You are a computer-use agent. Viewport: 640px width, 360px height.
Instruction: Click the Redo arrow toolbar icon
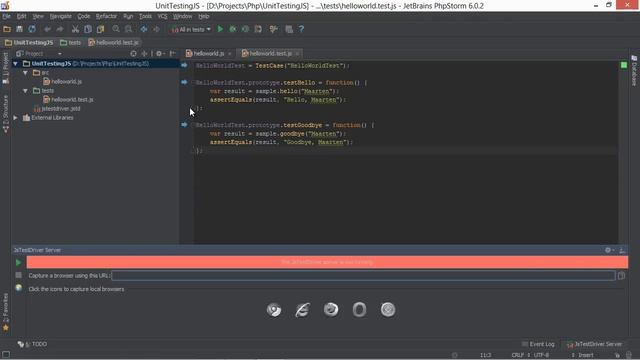60,29
